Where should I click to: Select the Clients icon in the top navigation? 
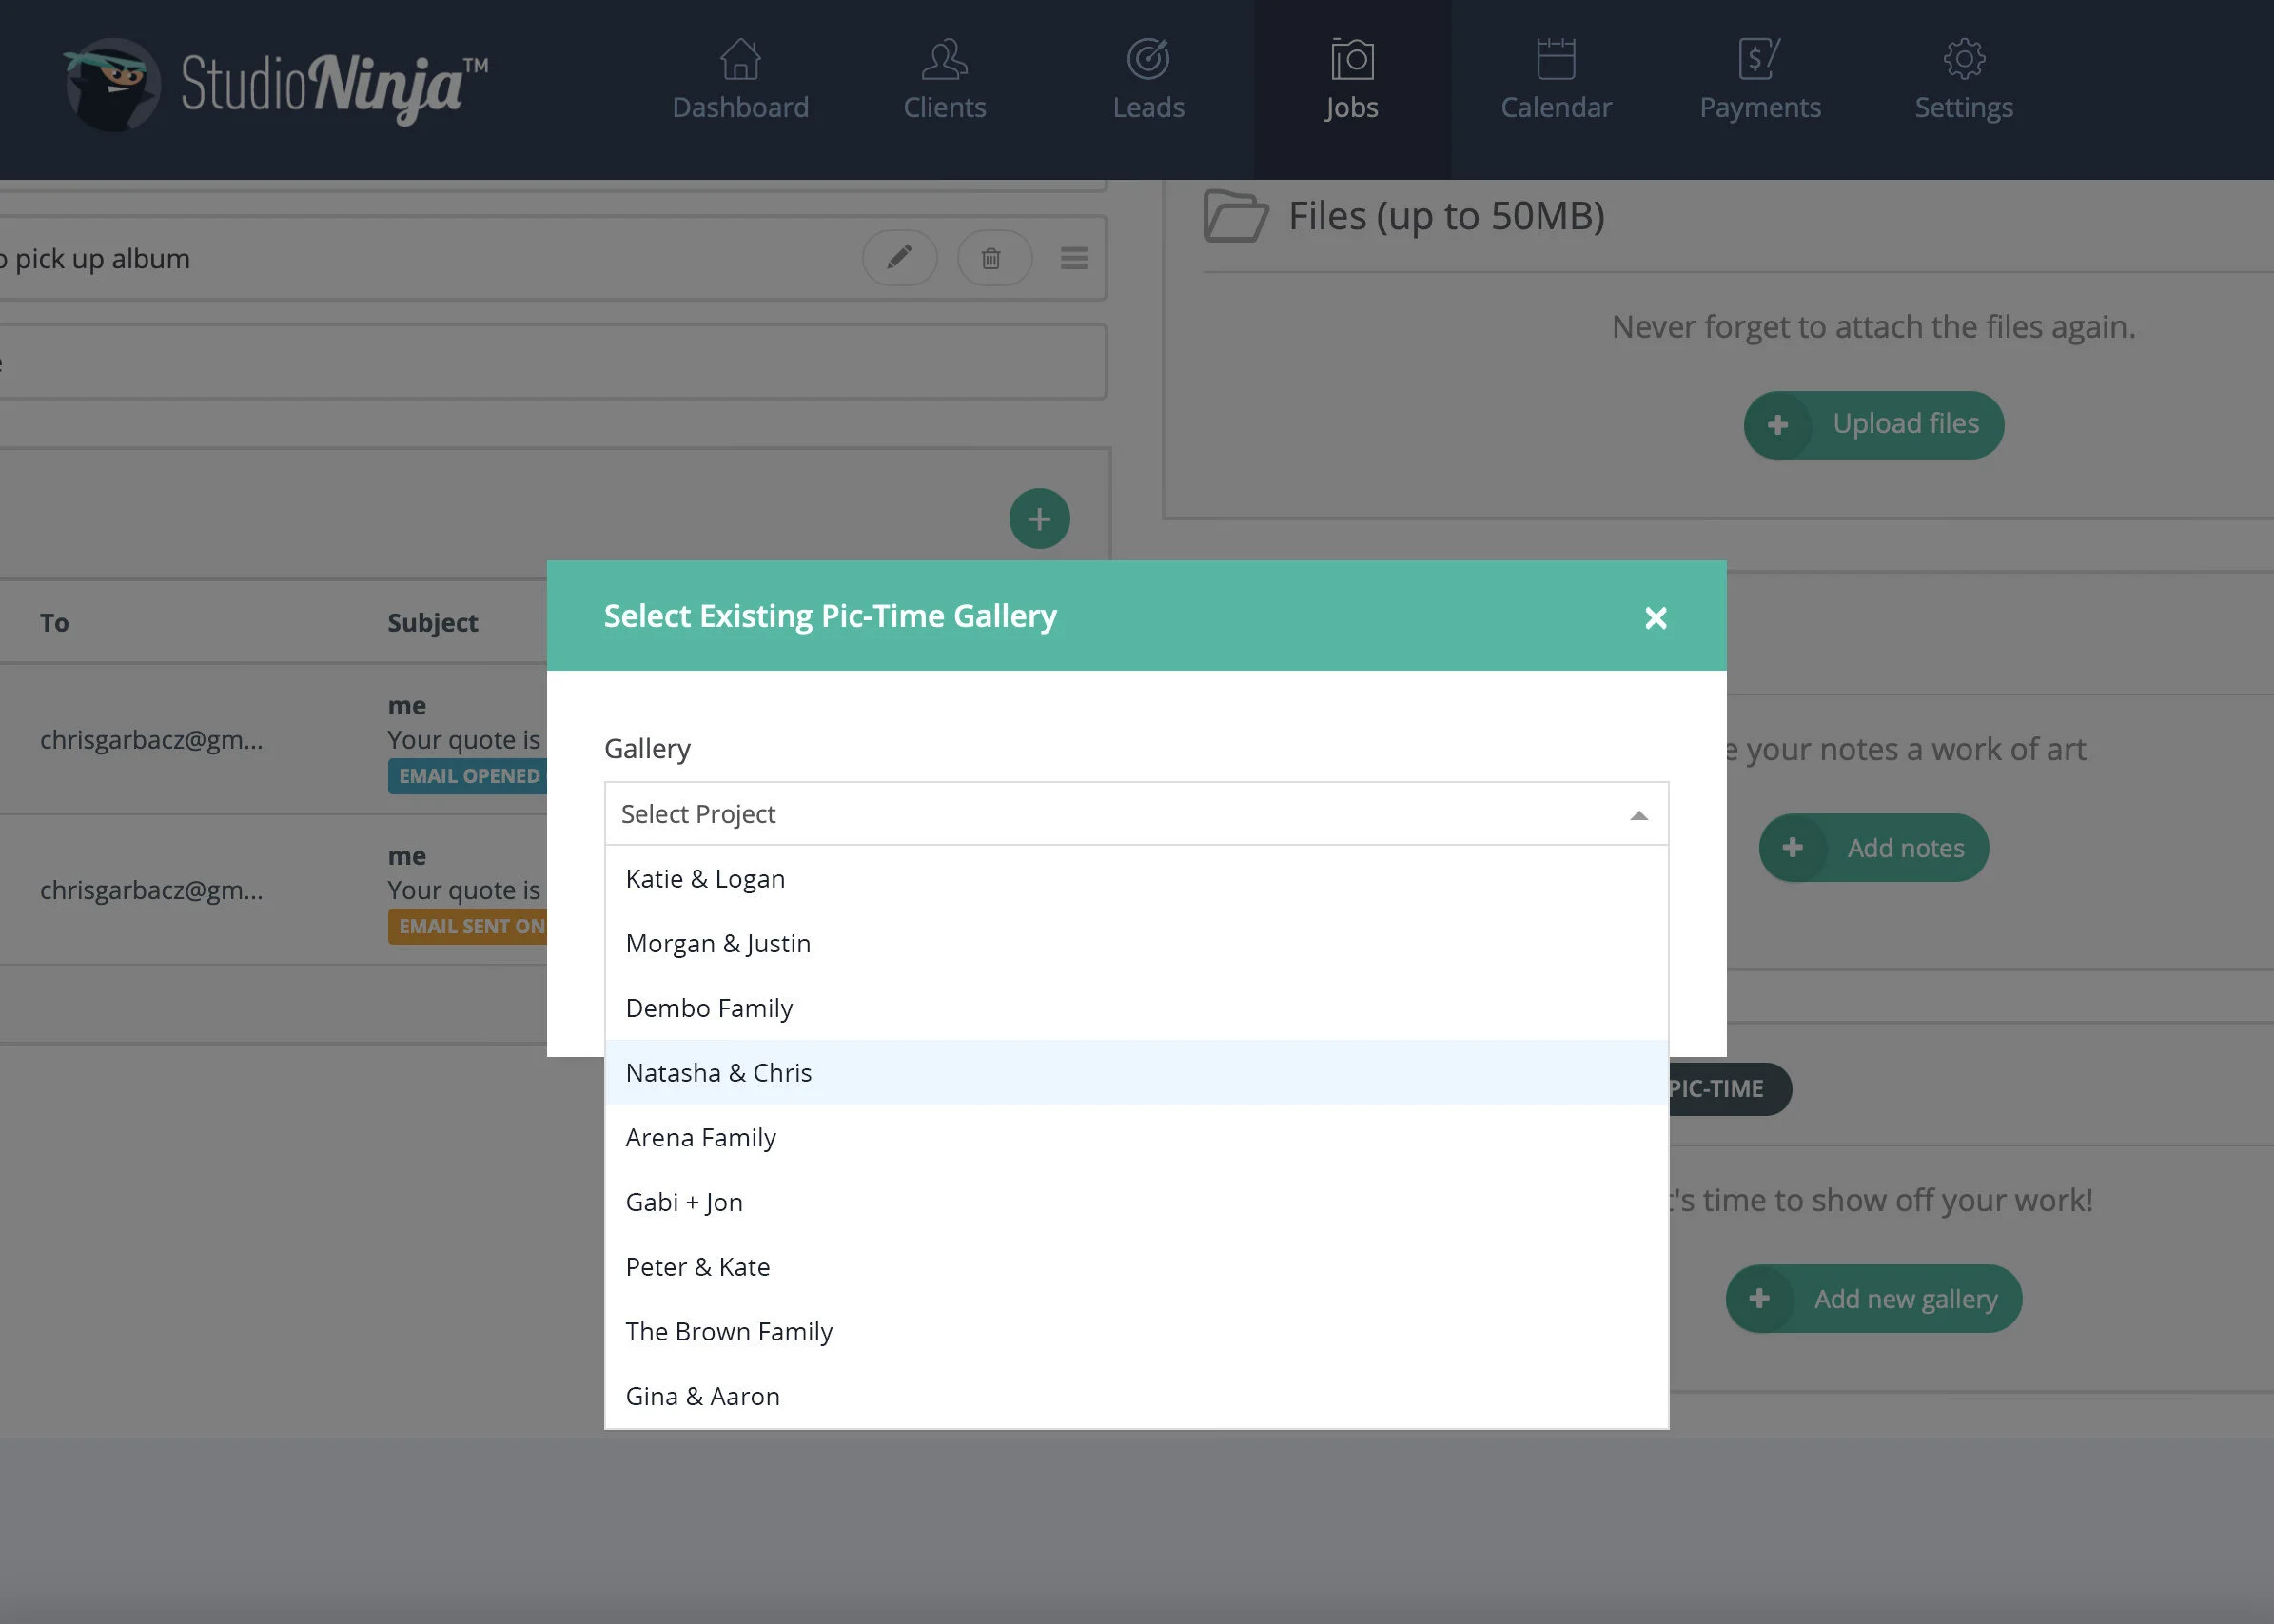[x=943, y=60]
